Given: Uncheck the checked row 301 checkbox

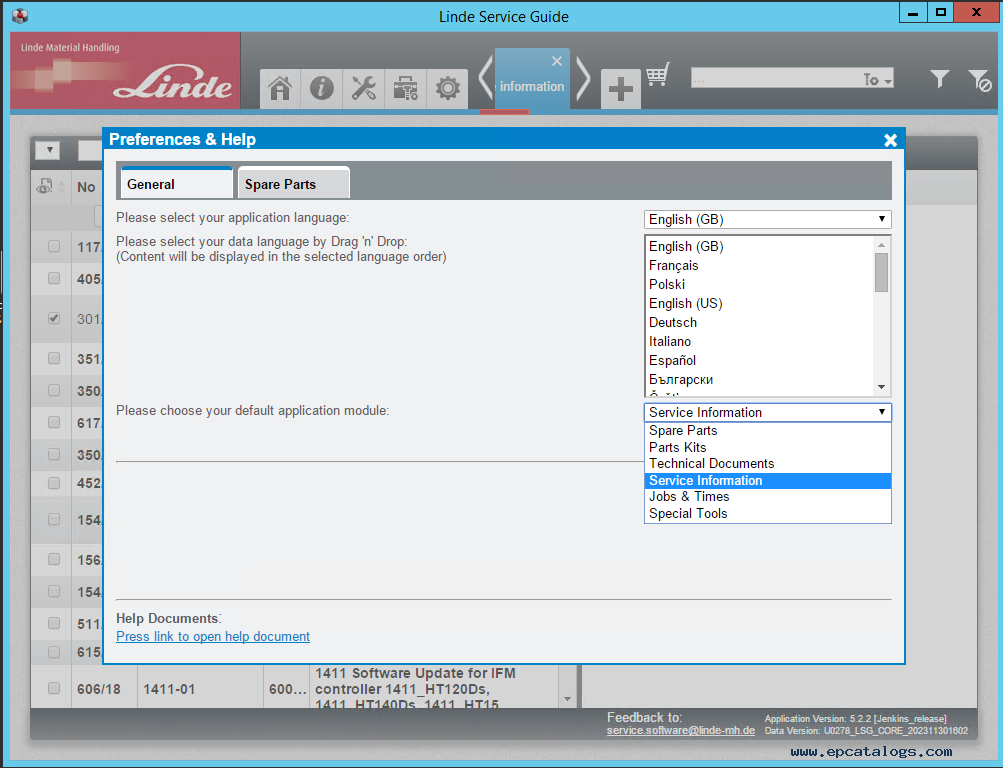Looking at the screenshot, I should 54,318.
